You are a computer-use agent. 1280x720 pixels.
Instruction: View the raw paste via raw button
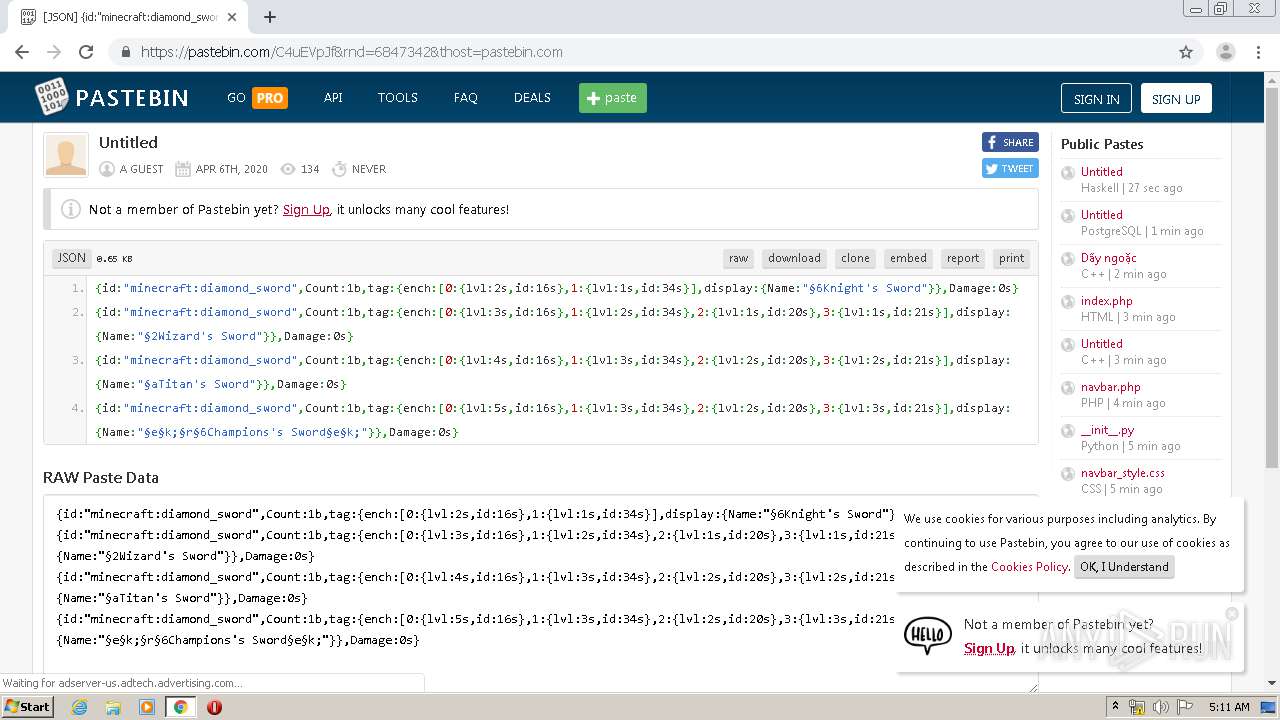[x=738, y=258]
